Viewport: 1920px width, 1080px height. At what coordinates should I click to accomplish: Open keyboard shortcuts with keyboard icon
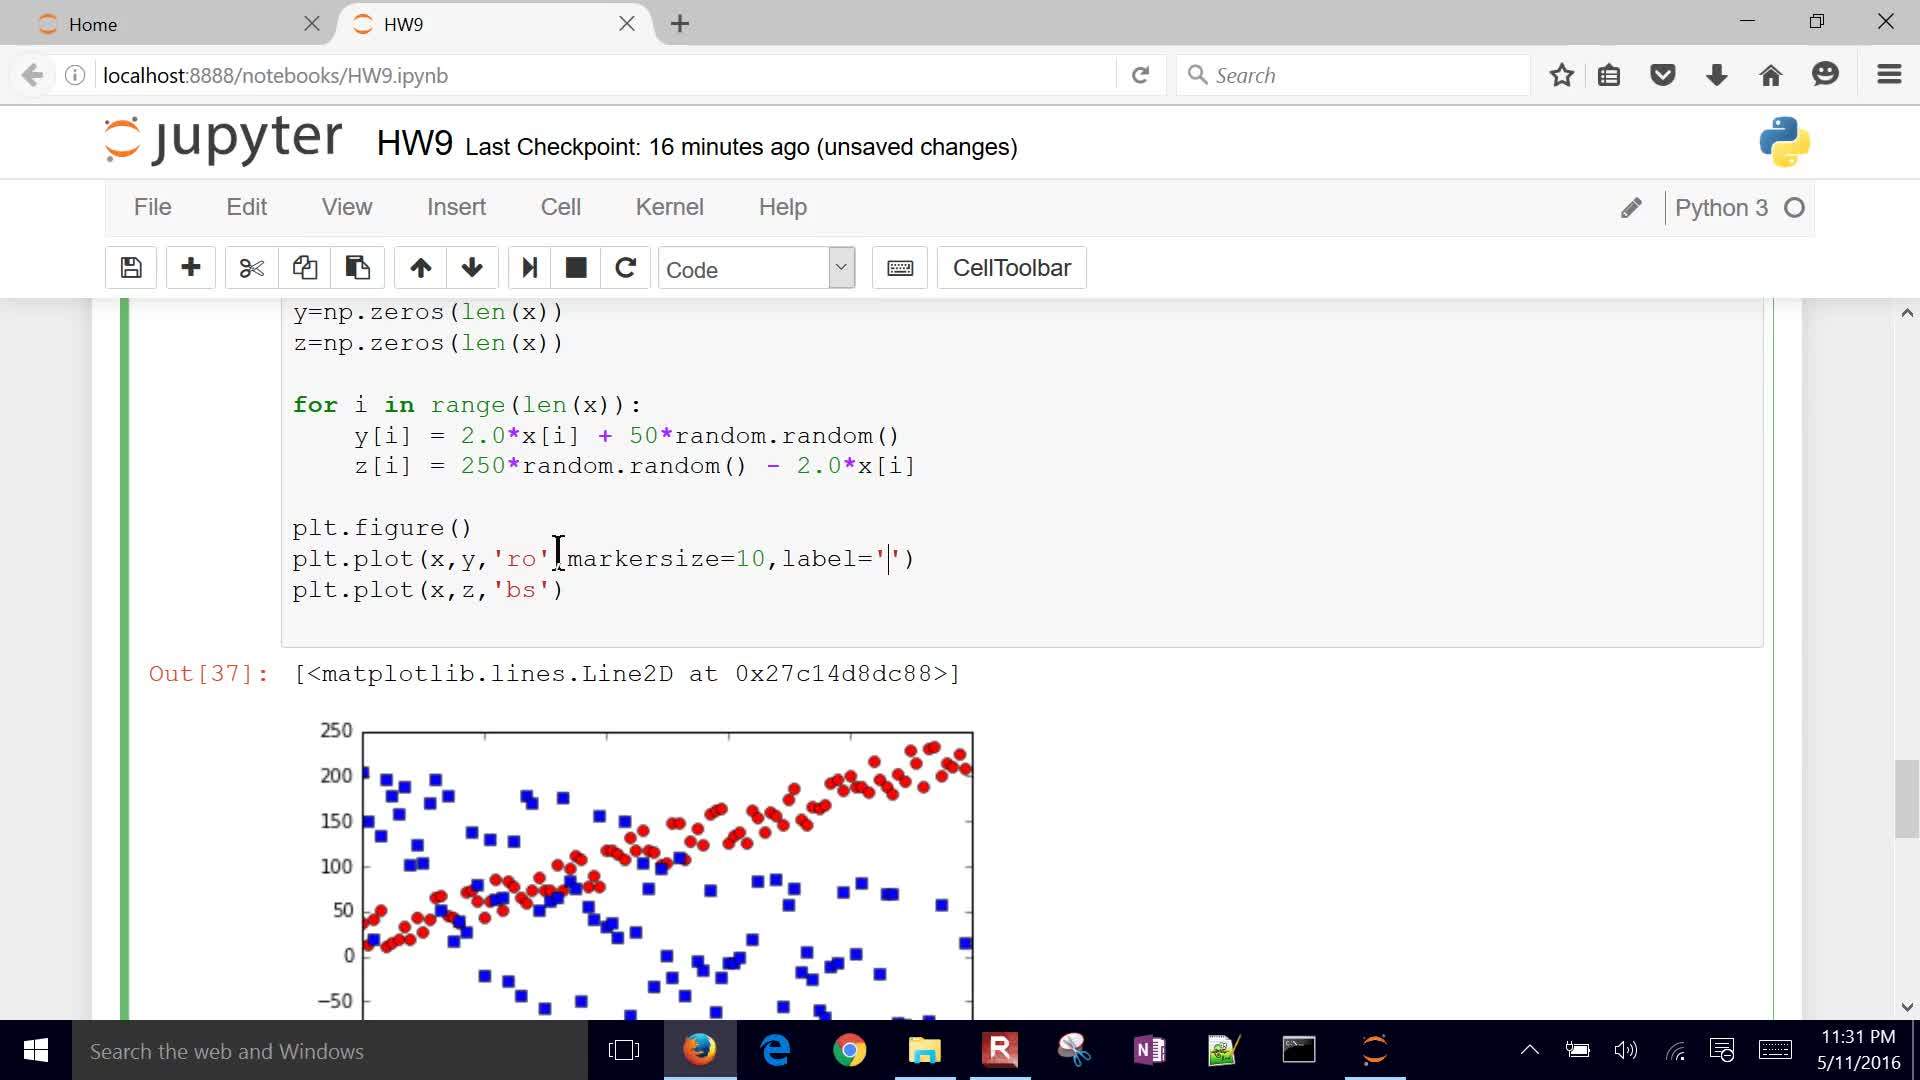[899, 267]
